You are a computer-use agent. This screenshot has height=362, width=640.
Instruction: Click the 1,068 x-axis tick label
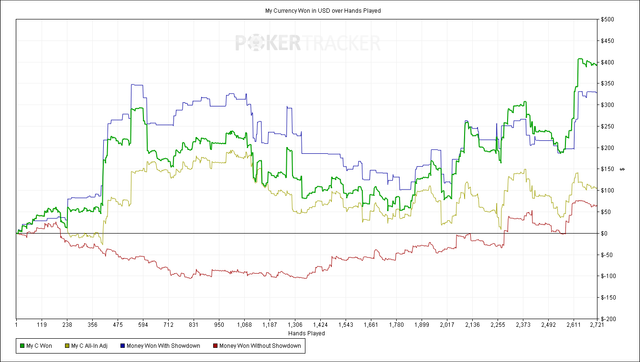[244, 325]
